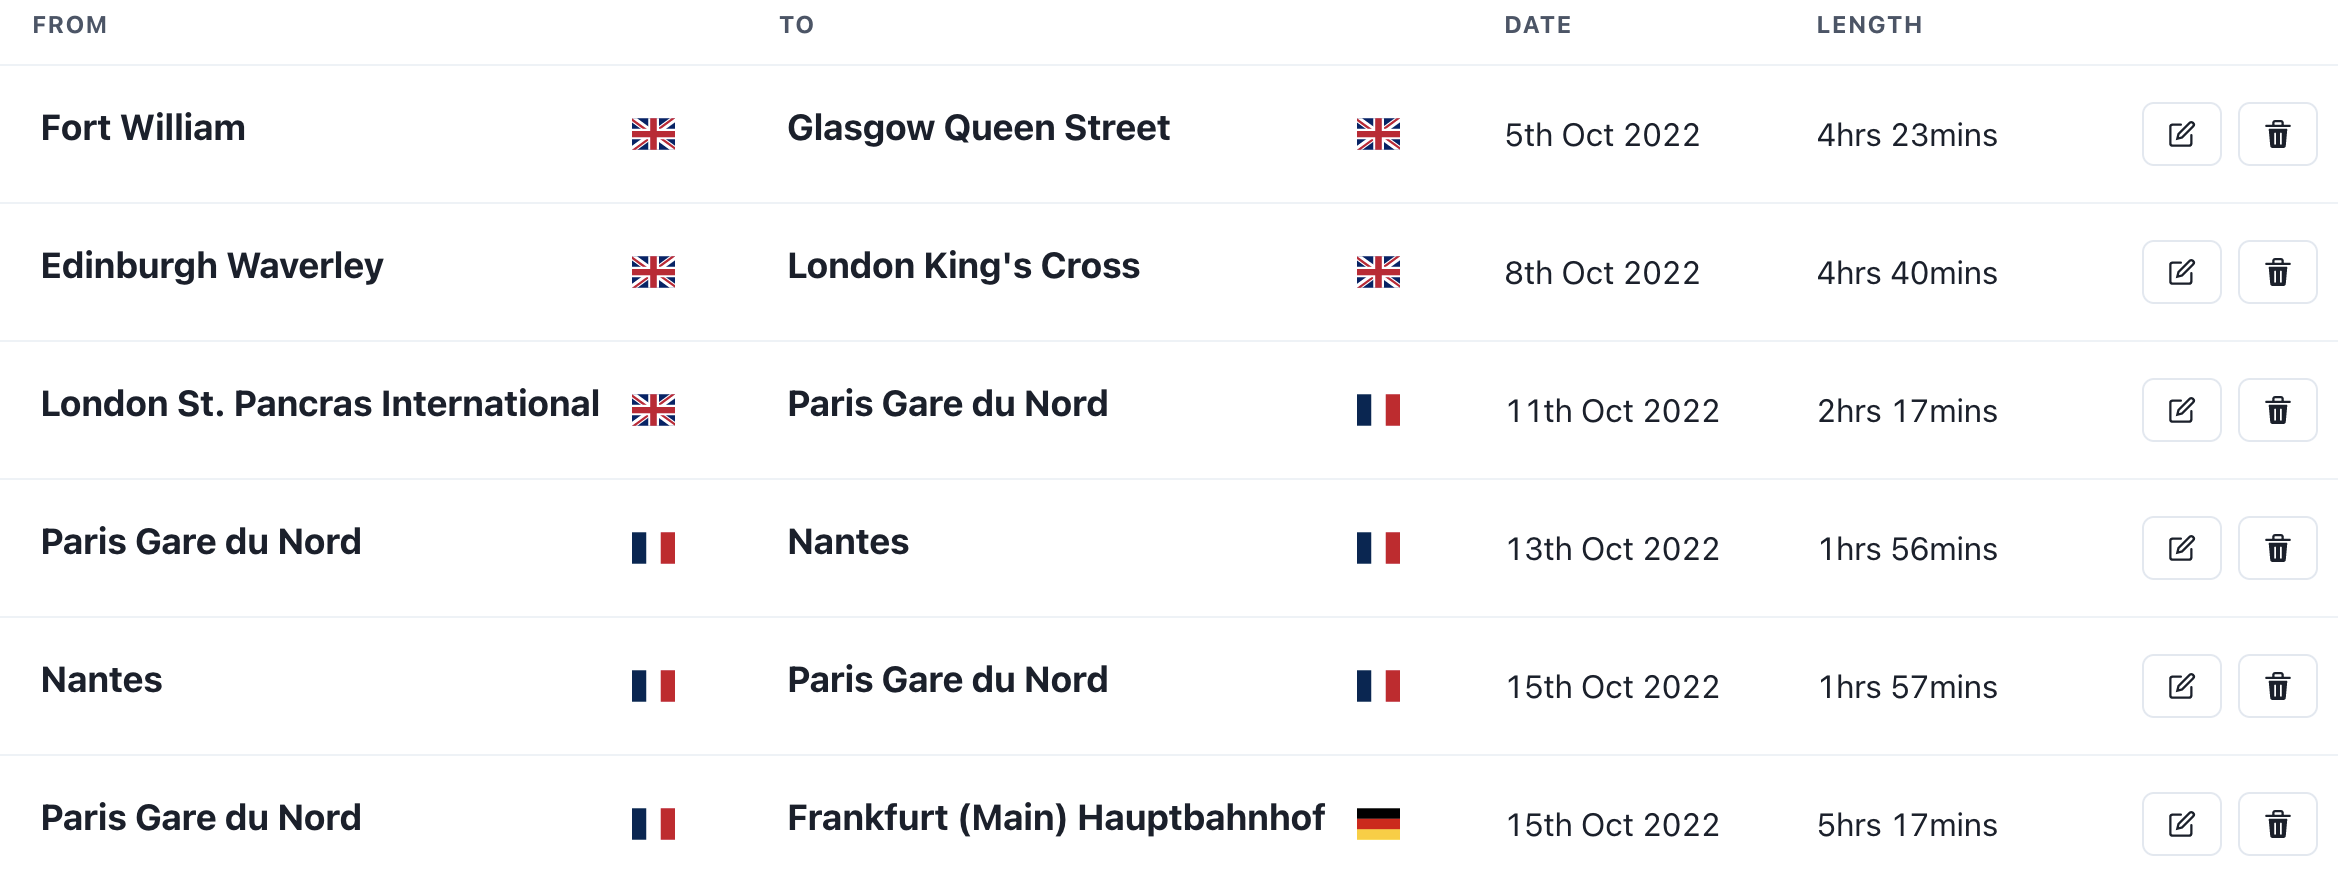This screenshot has height=892, width=2338.
Task: Edit the London St. Pancras journey
Action: (x=2181, y=410)
